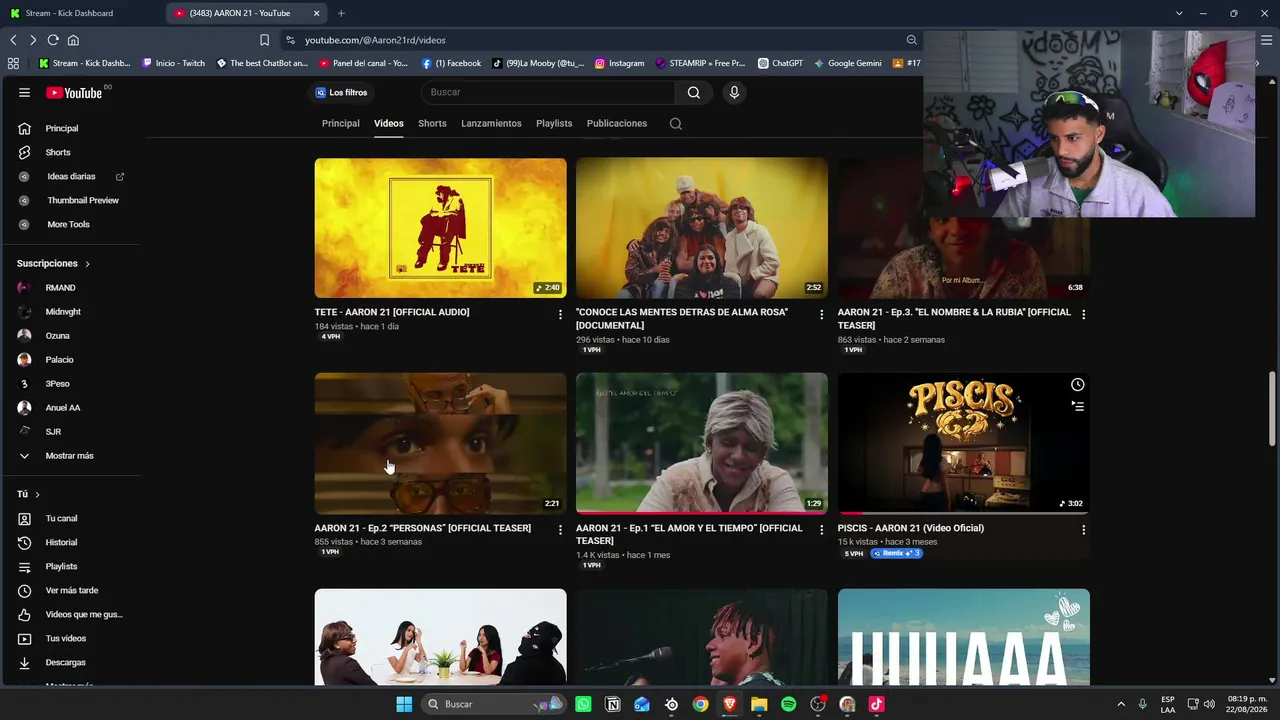
Task: Show hidden system tray icons
Action: click(1121, 704)
